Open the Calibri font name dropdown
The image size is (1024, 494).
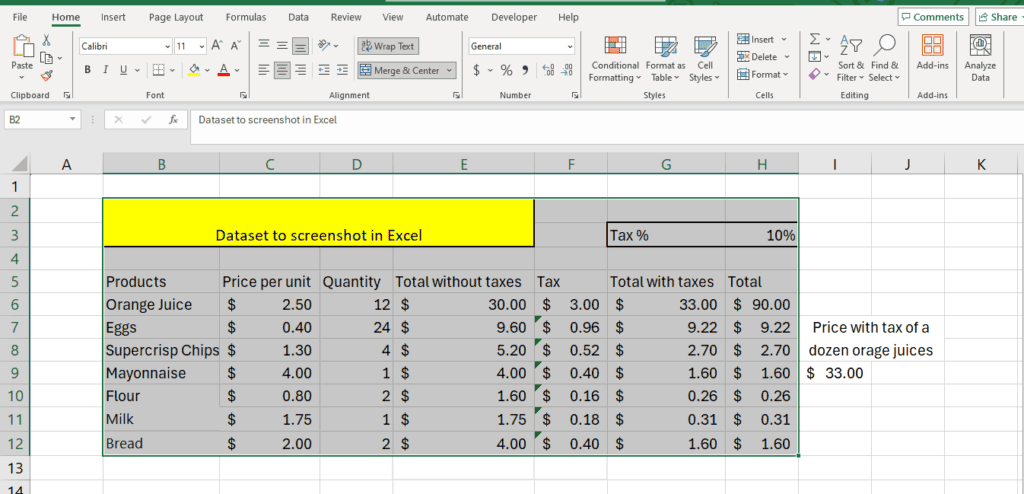(x=167, y=46)
